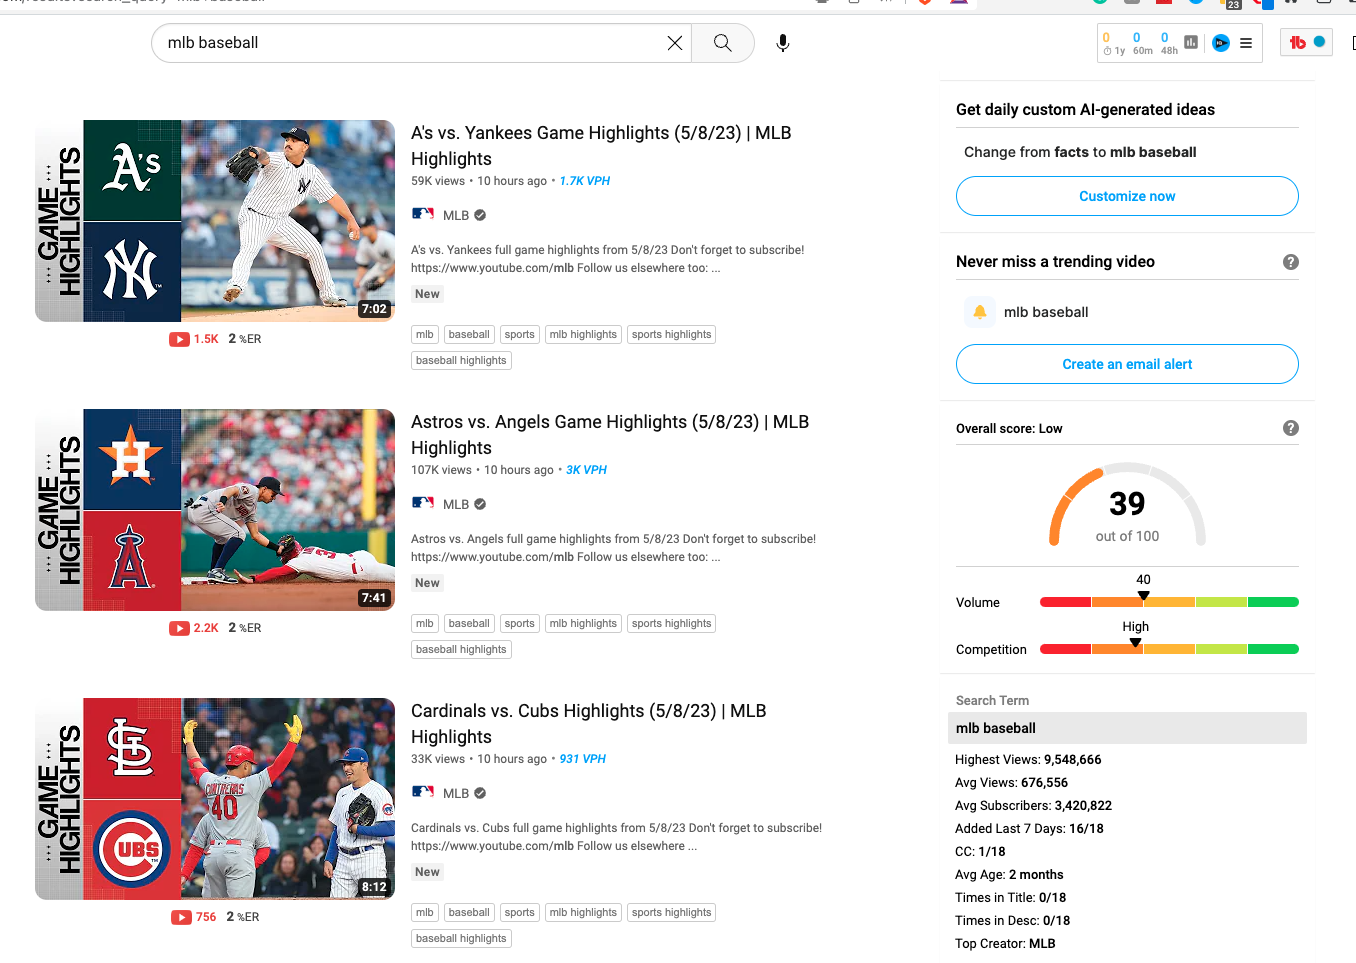Click the 1y stopwatch counter in vidIQ bar
The image size is (1356, 963).
[x=1113, y=43]
